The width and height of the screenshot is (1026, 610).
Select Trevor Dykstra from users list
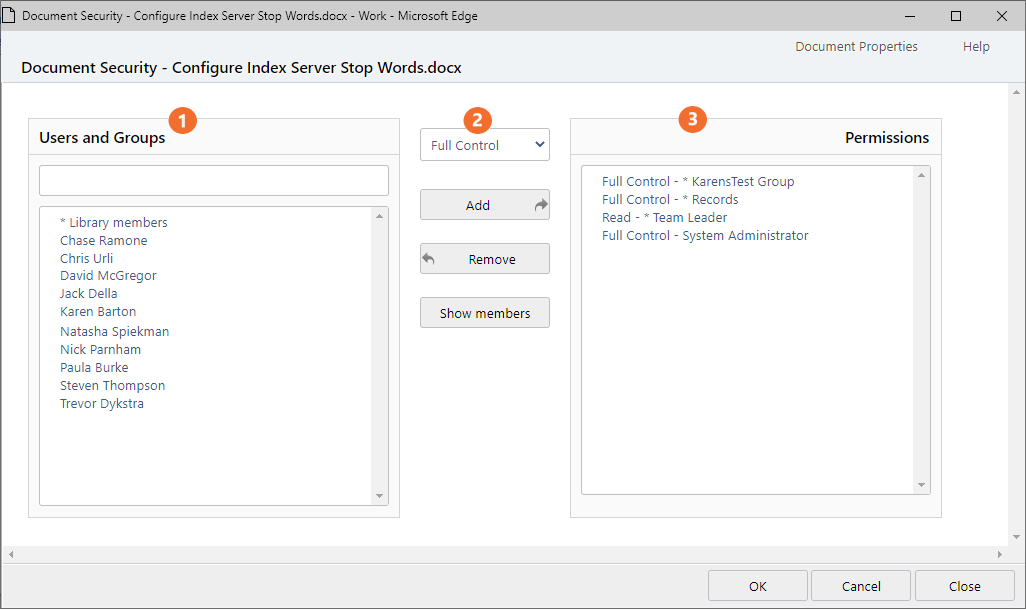click(102, 404)
